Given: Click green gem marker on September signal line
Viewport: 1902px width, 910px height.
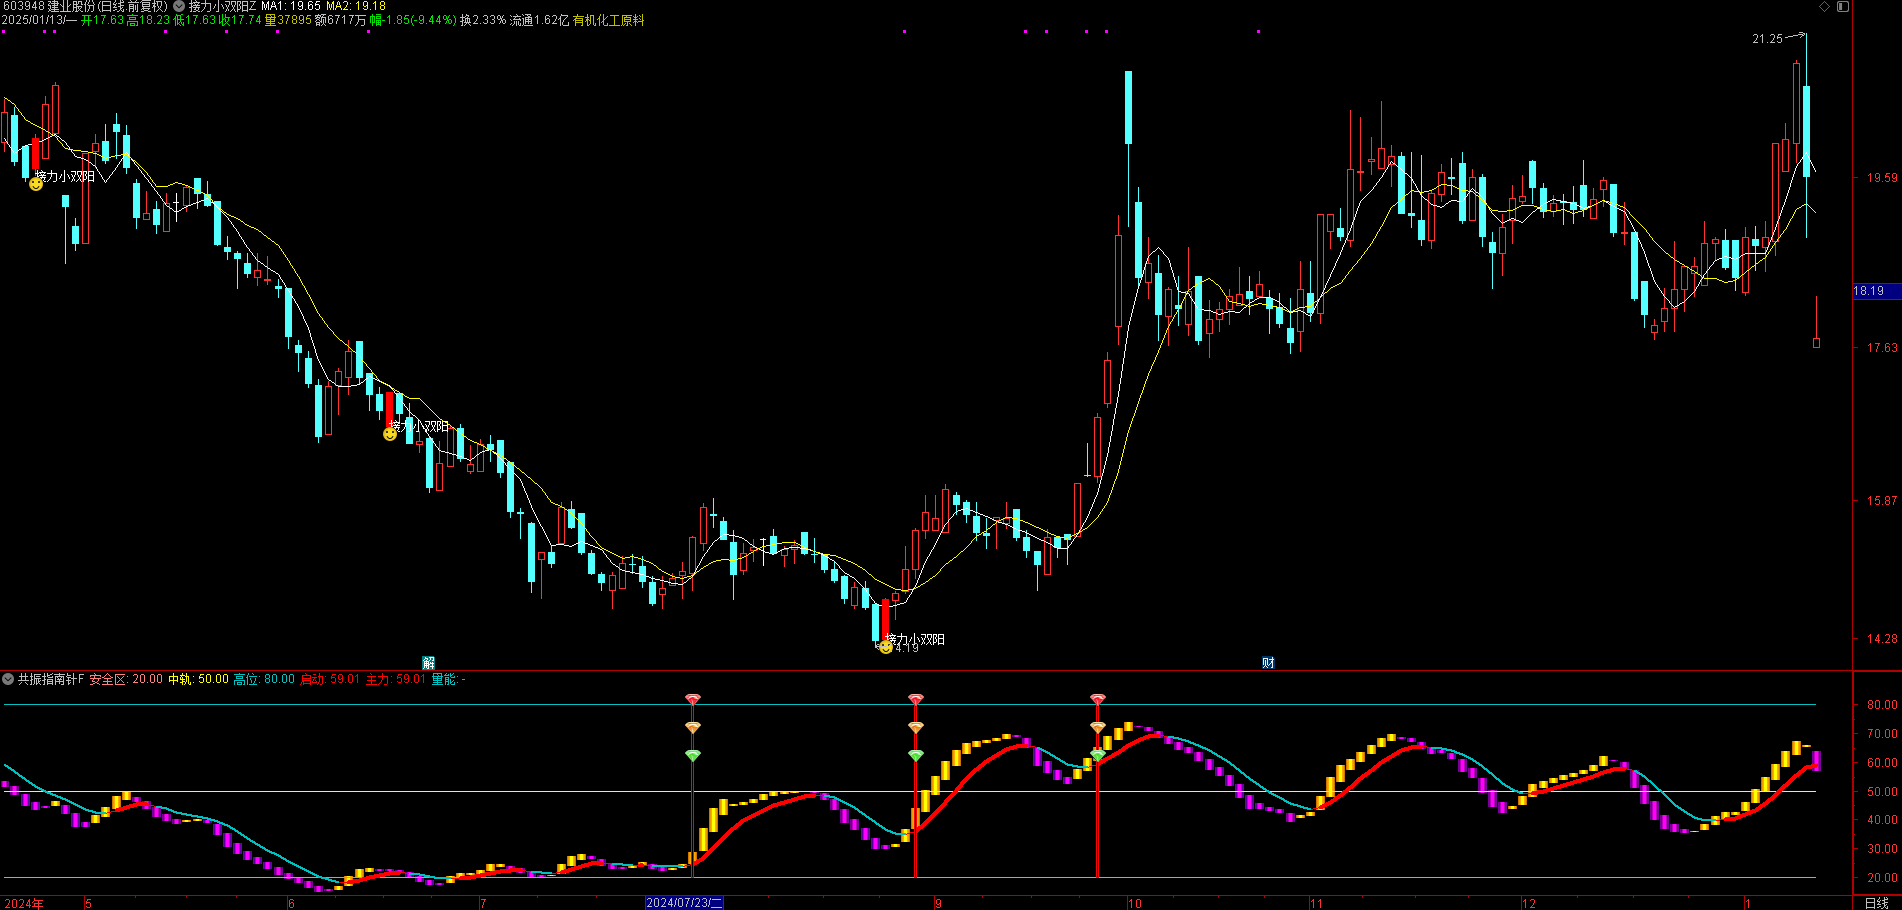Looking at the screenshot, I should [x=915, y=755].
